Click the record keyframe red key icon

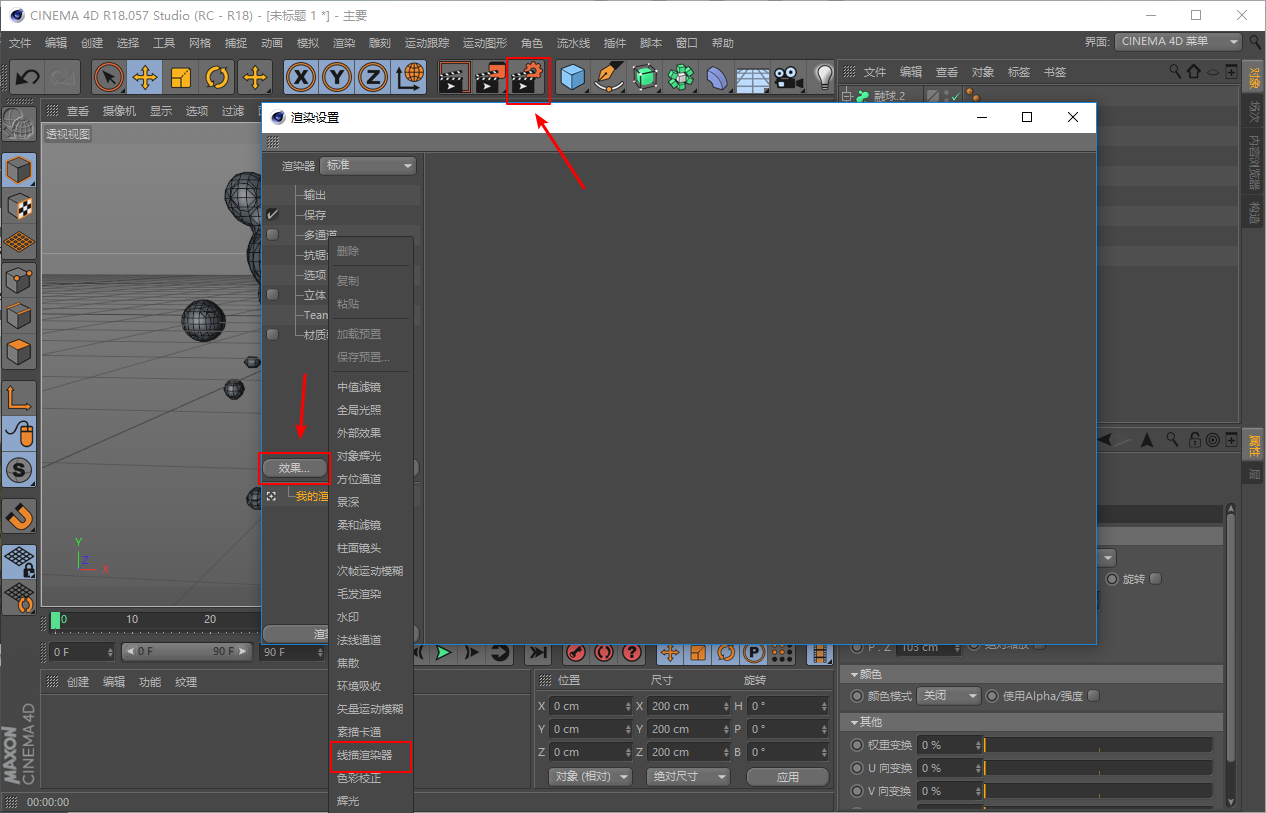click(x=575, y=652)
